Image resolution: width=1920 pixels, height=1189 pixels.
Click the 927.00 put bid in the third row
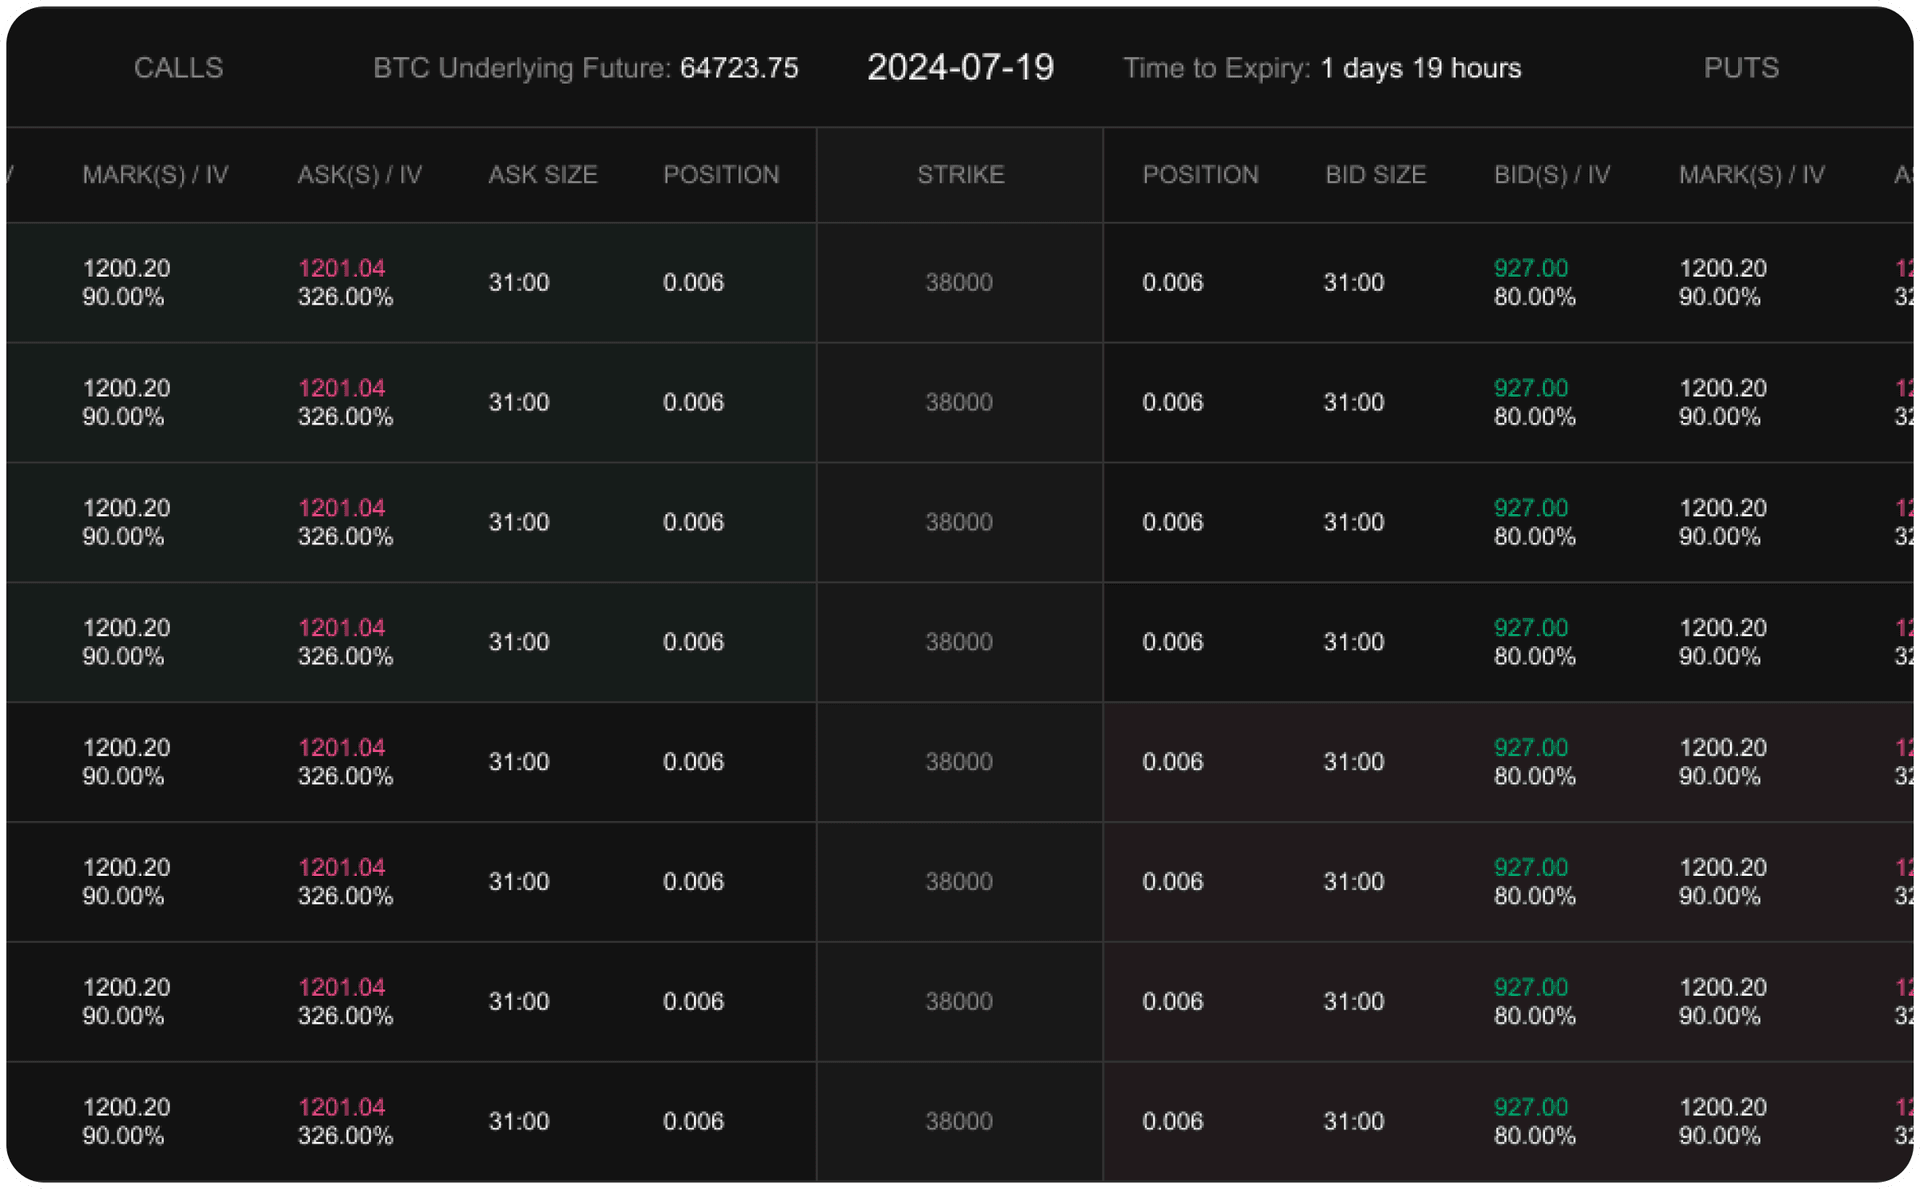1530,508
